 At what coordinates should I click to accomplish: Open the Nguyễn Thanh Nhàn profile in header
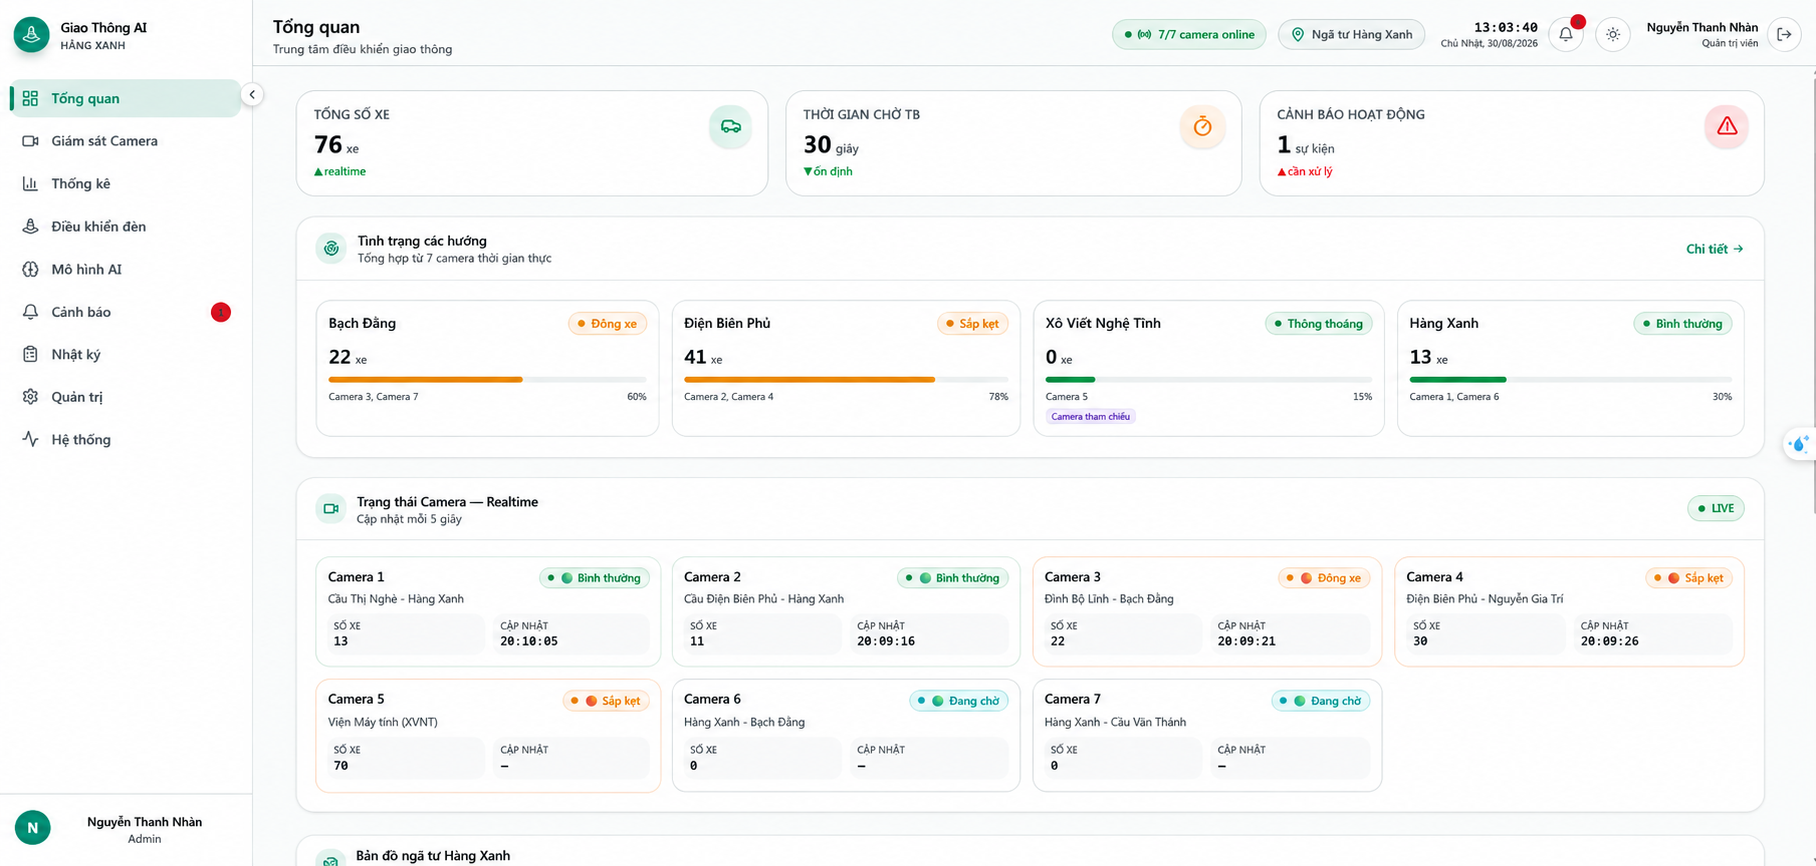[x=1702, y=34]
